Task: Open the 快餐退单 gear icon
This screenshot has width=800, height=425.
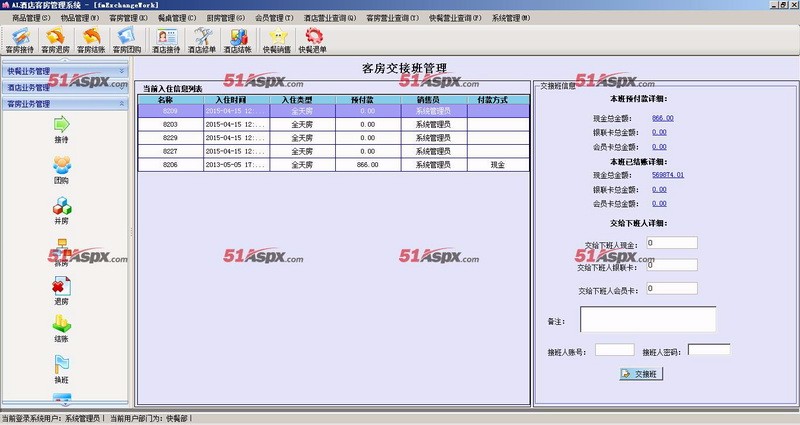Action: point(313,40)
